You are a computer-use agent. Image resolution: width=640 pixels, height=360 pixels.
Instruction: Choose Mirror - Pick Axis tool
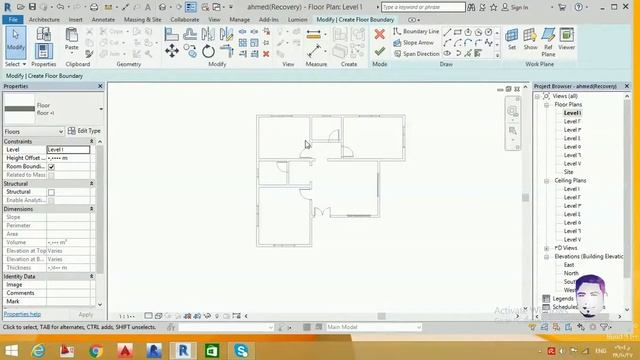[x=208, y=34]
